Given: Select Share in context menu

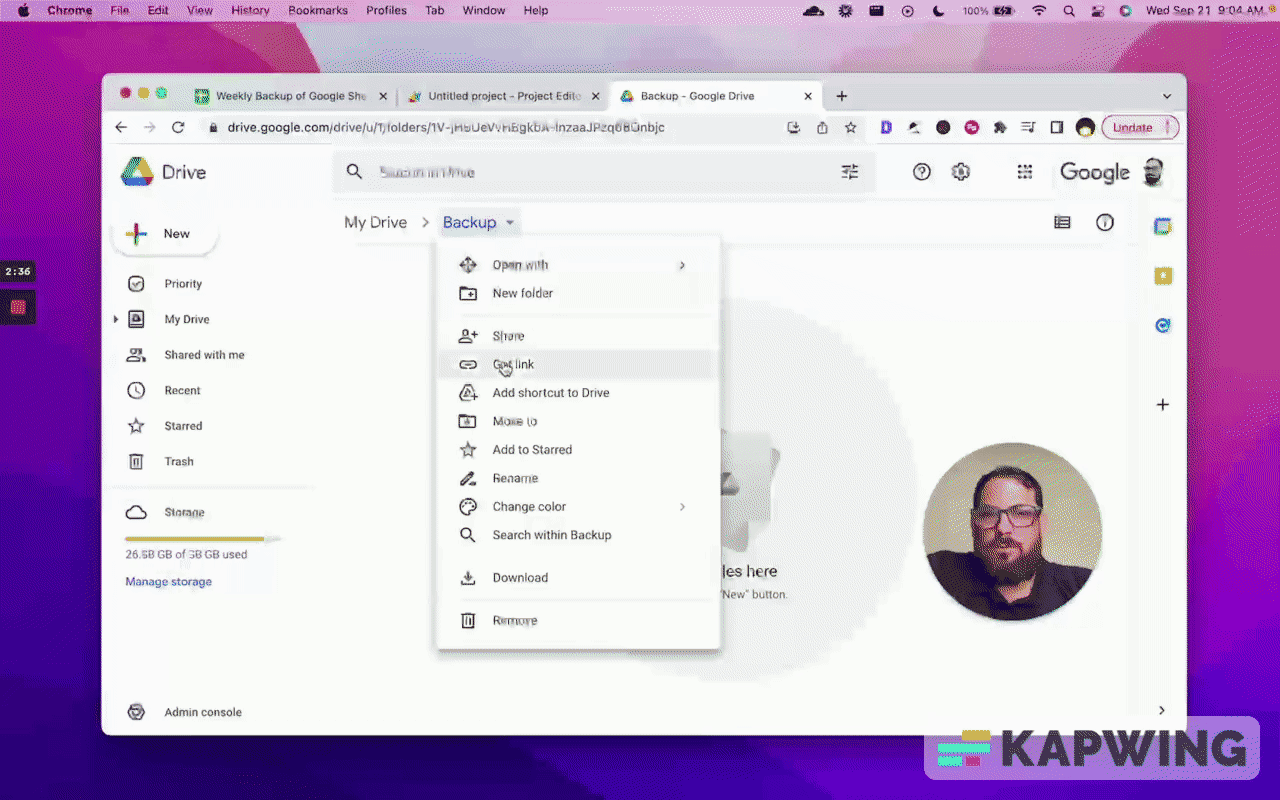Looking at the screenshot, I should click(578, 336).
